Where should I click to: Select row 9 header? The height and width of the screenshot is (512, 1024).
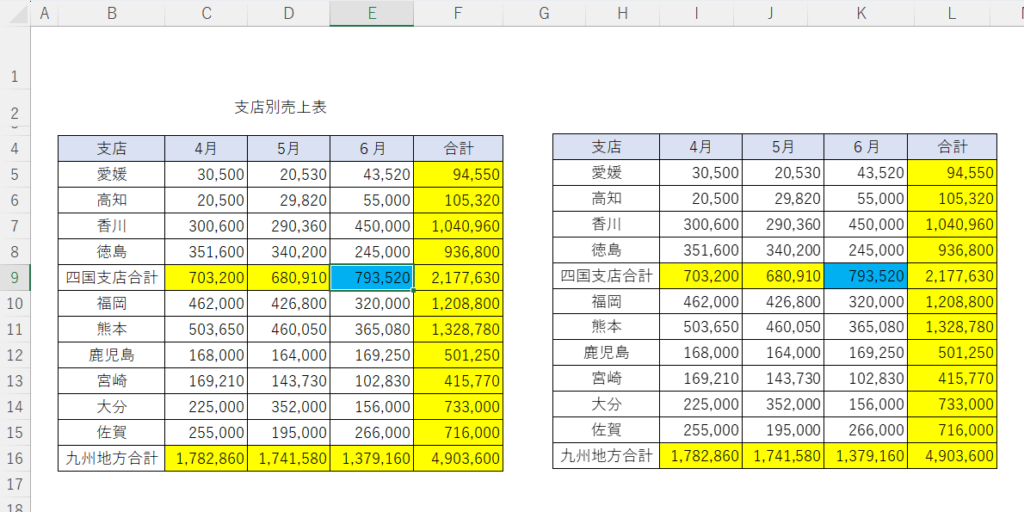point(15,277)
